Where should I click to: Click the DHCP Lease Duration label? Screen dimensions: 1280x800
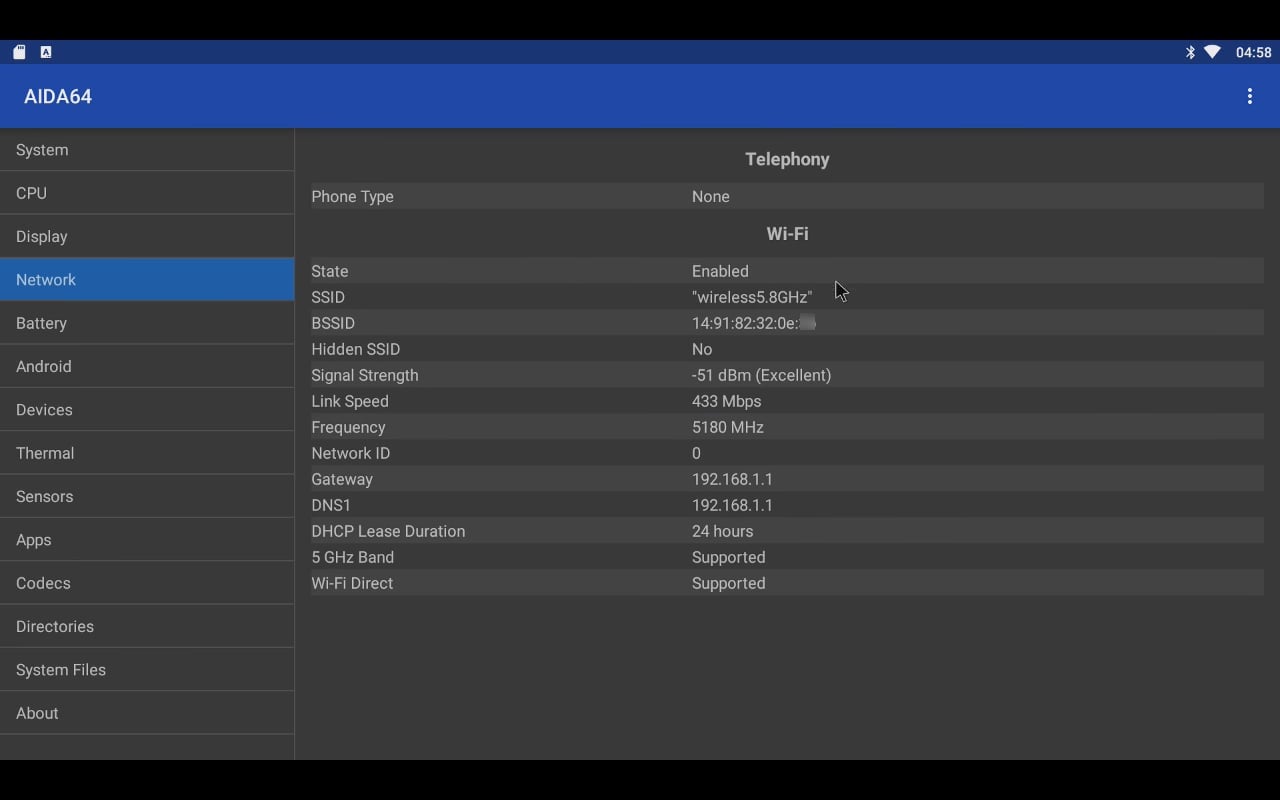pyautogui.click(x=388, y=531)
